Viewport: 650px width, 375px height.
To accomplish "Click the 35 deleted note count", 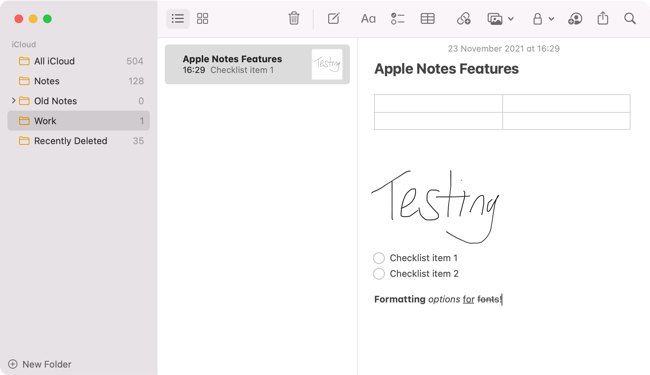I will click(x=138, y=141).
